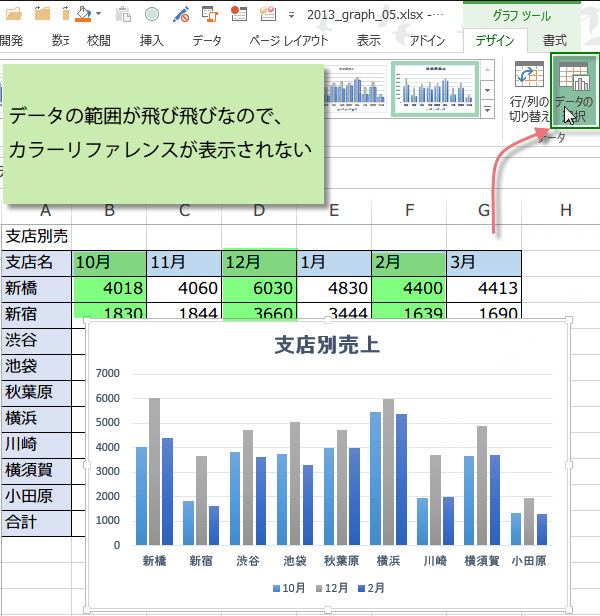
Task: Open the アドイン tab
Action: (x=428, y=40)
